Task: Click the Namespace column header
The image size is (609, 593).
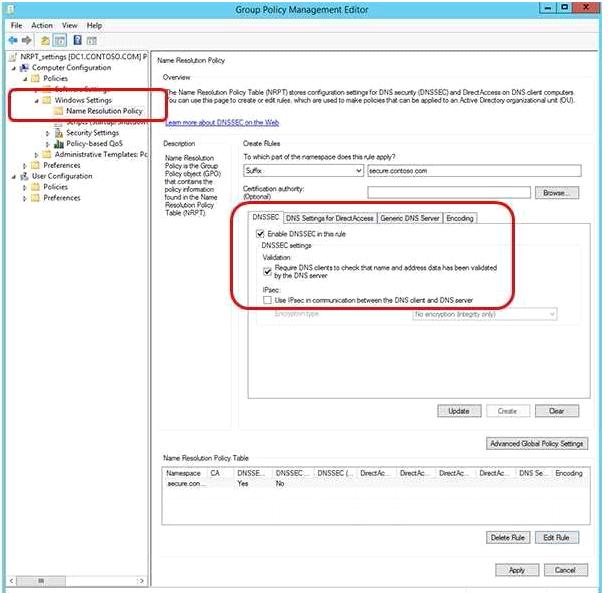Action: click(184, 473)
